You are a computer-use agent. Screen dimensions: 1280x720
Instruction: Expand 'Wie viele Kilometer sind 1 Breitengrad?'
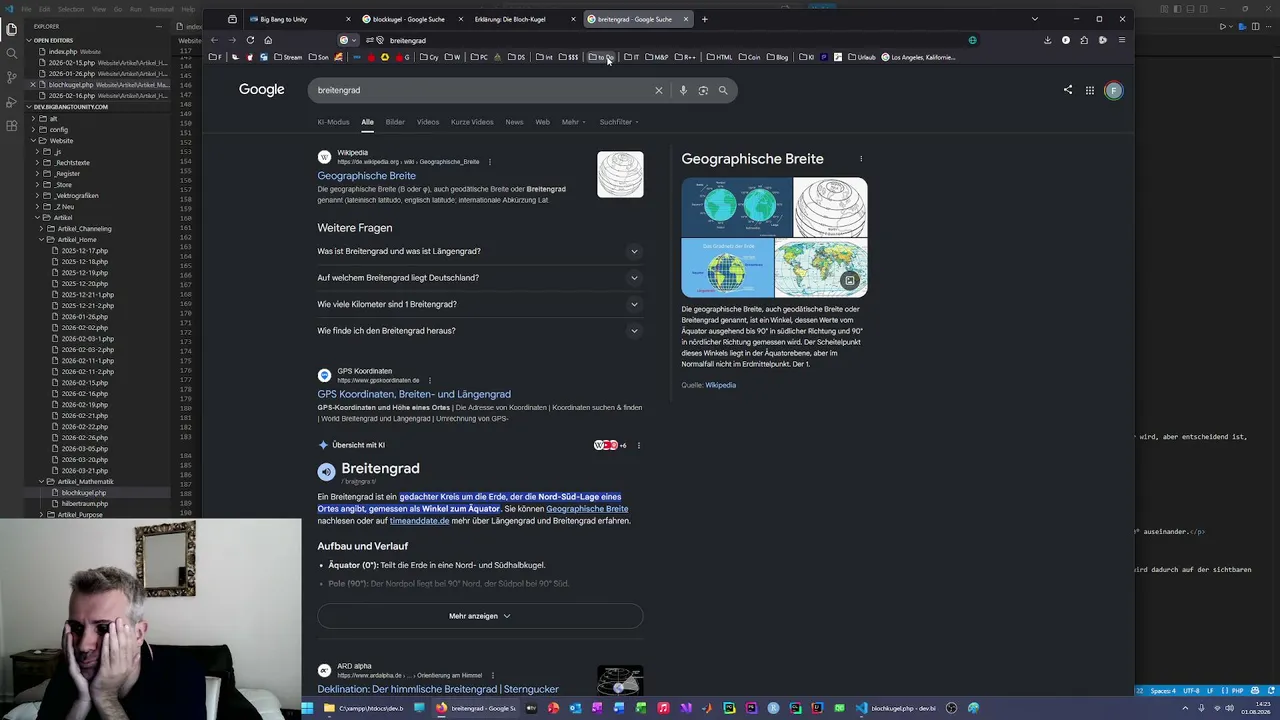480,304
